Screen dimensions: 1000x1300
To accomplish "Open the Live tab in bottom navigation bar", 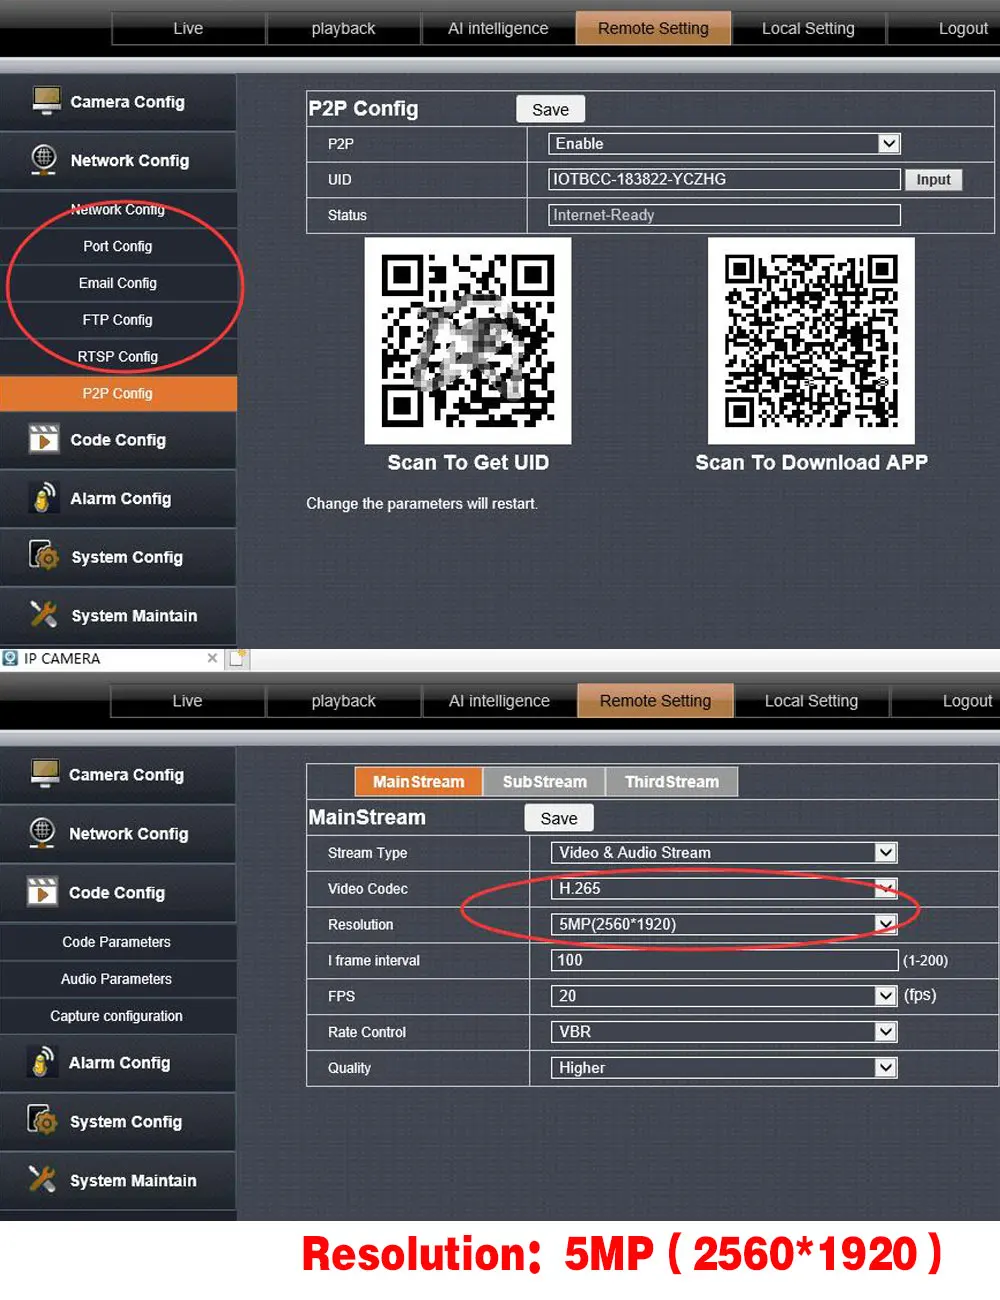I will [x=187, y=701].
